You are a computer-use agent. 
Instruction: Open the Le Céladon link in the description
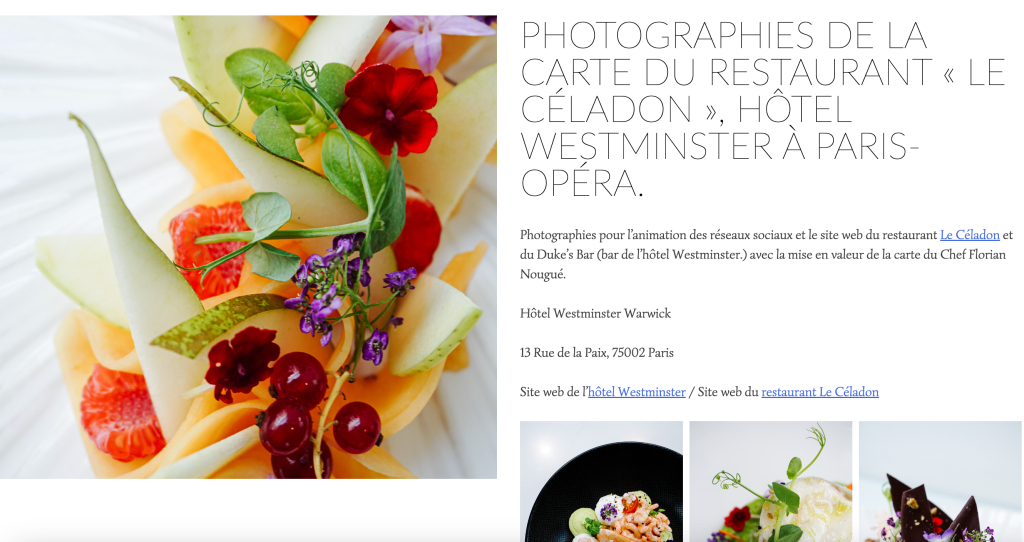[x=969, y=235]
